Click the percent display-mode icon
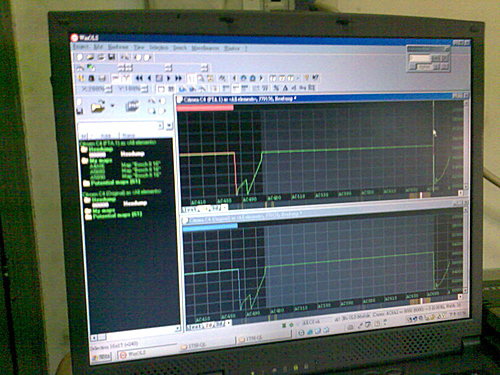Screen dimensions: 500x375 coord(276,88)
